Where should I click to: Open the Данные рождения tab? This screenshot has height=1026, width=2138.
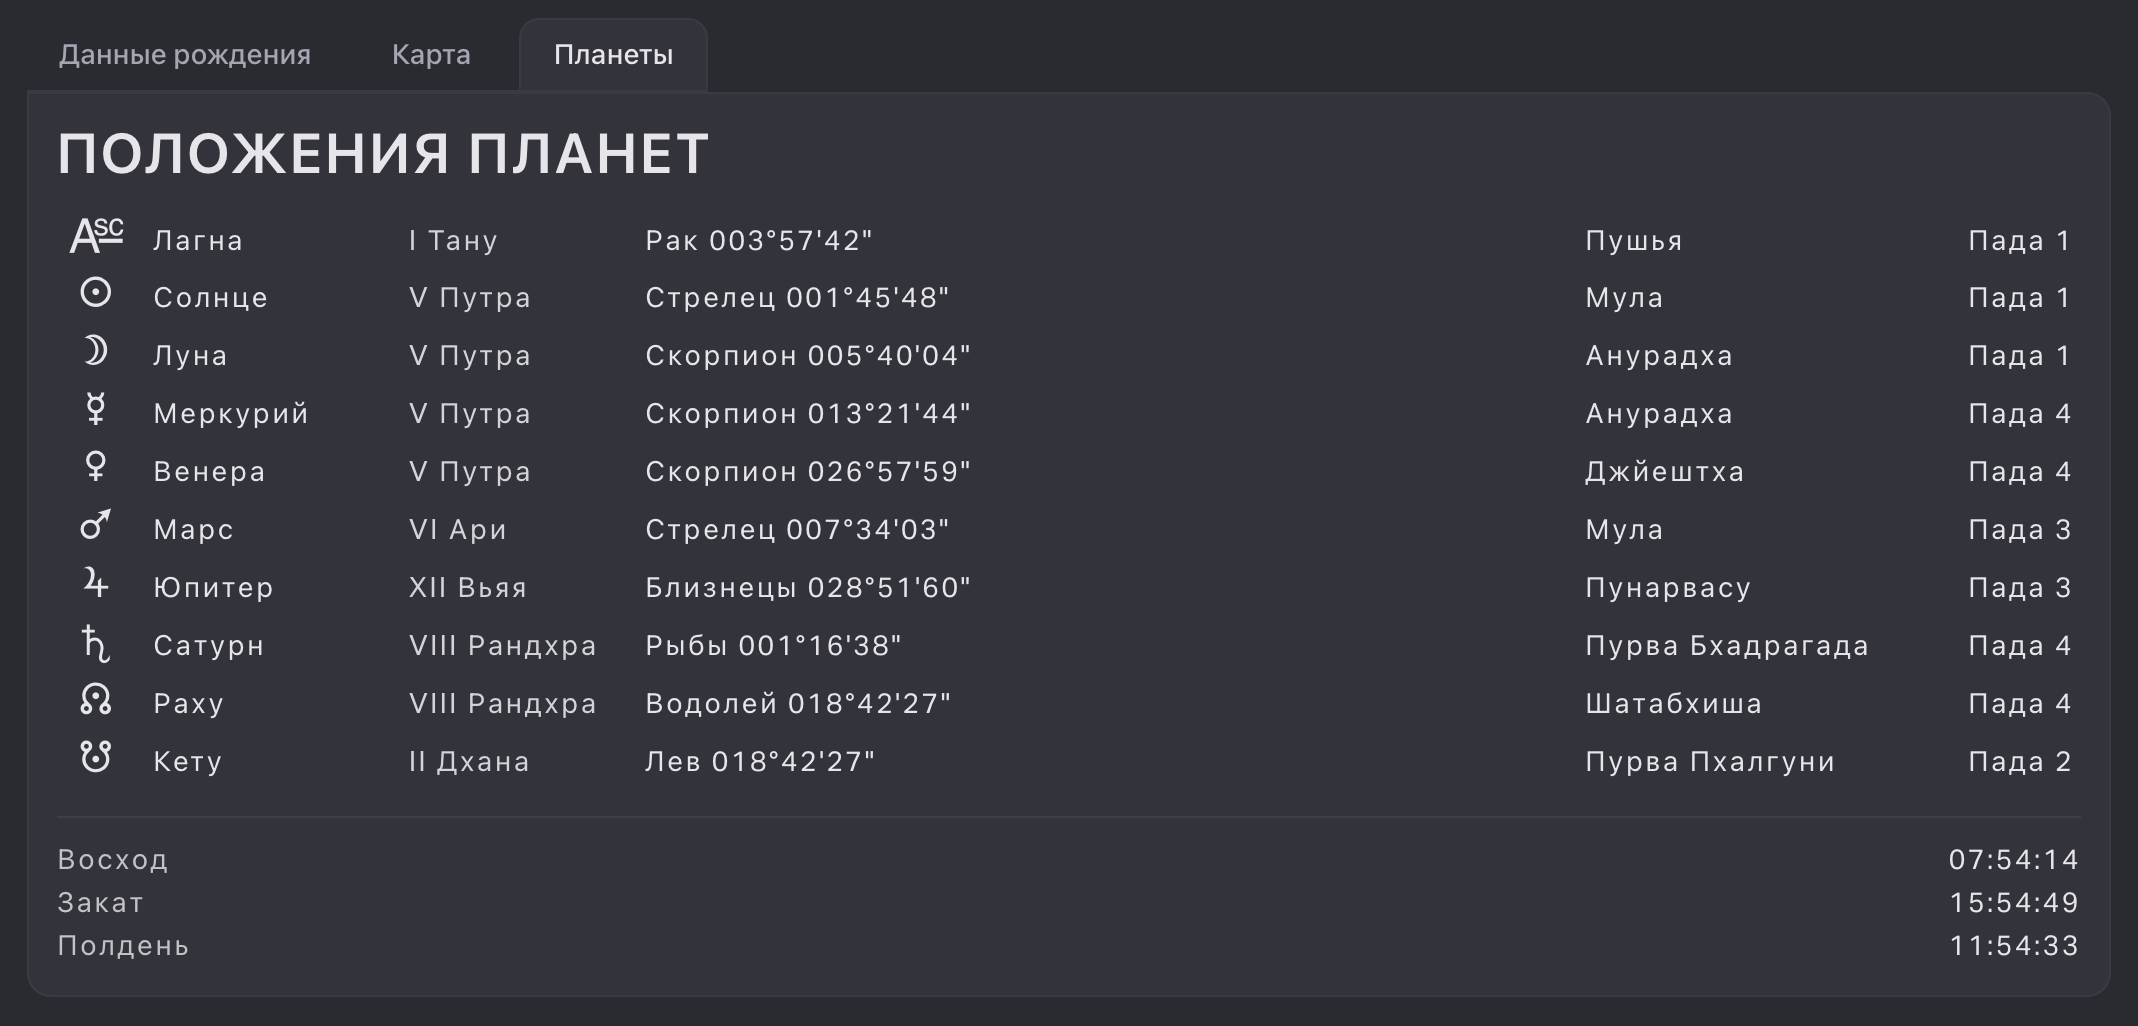point(185,55)
